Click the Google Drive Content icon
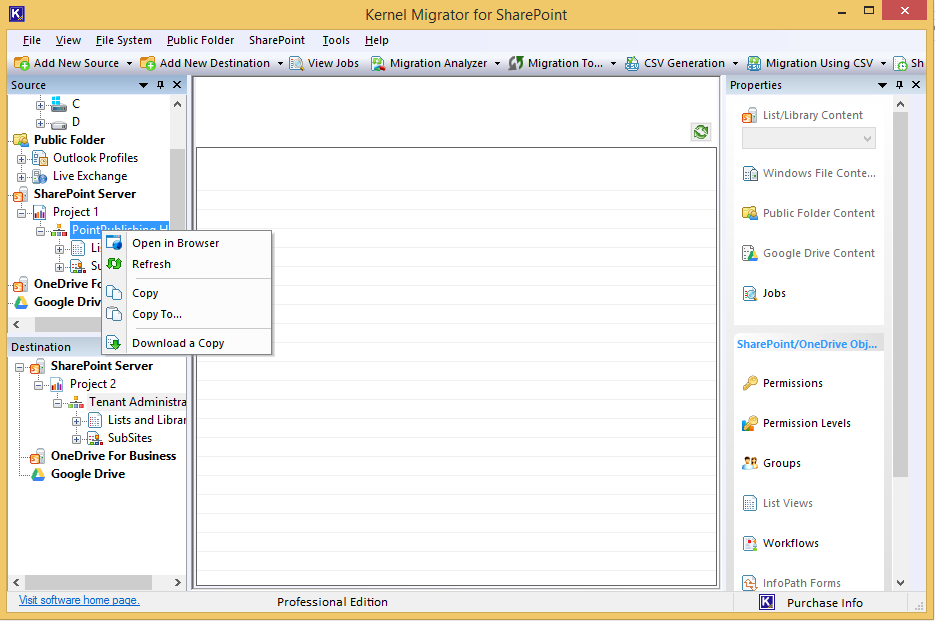The width and height of the screenshot is (935, 621). (750, 254)
